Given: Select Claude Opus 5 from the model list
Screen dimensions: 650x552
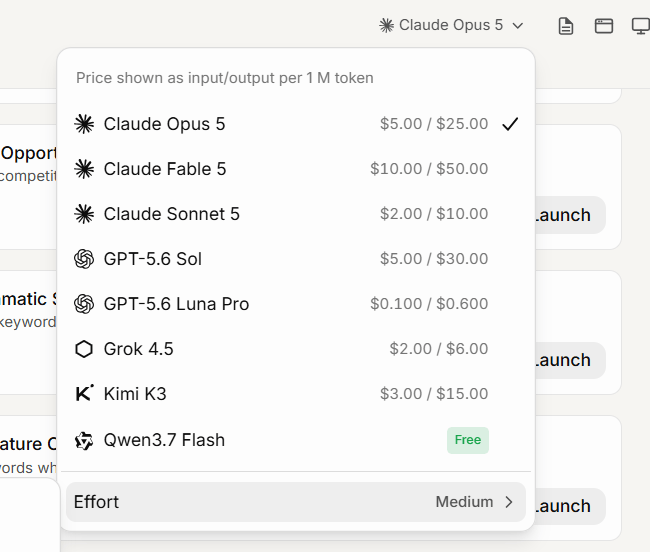Looking at the screenshot, I should pyautogui.click(x=296, y=124).
